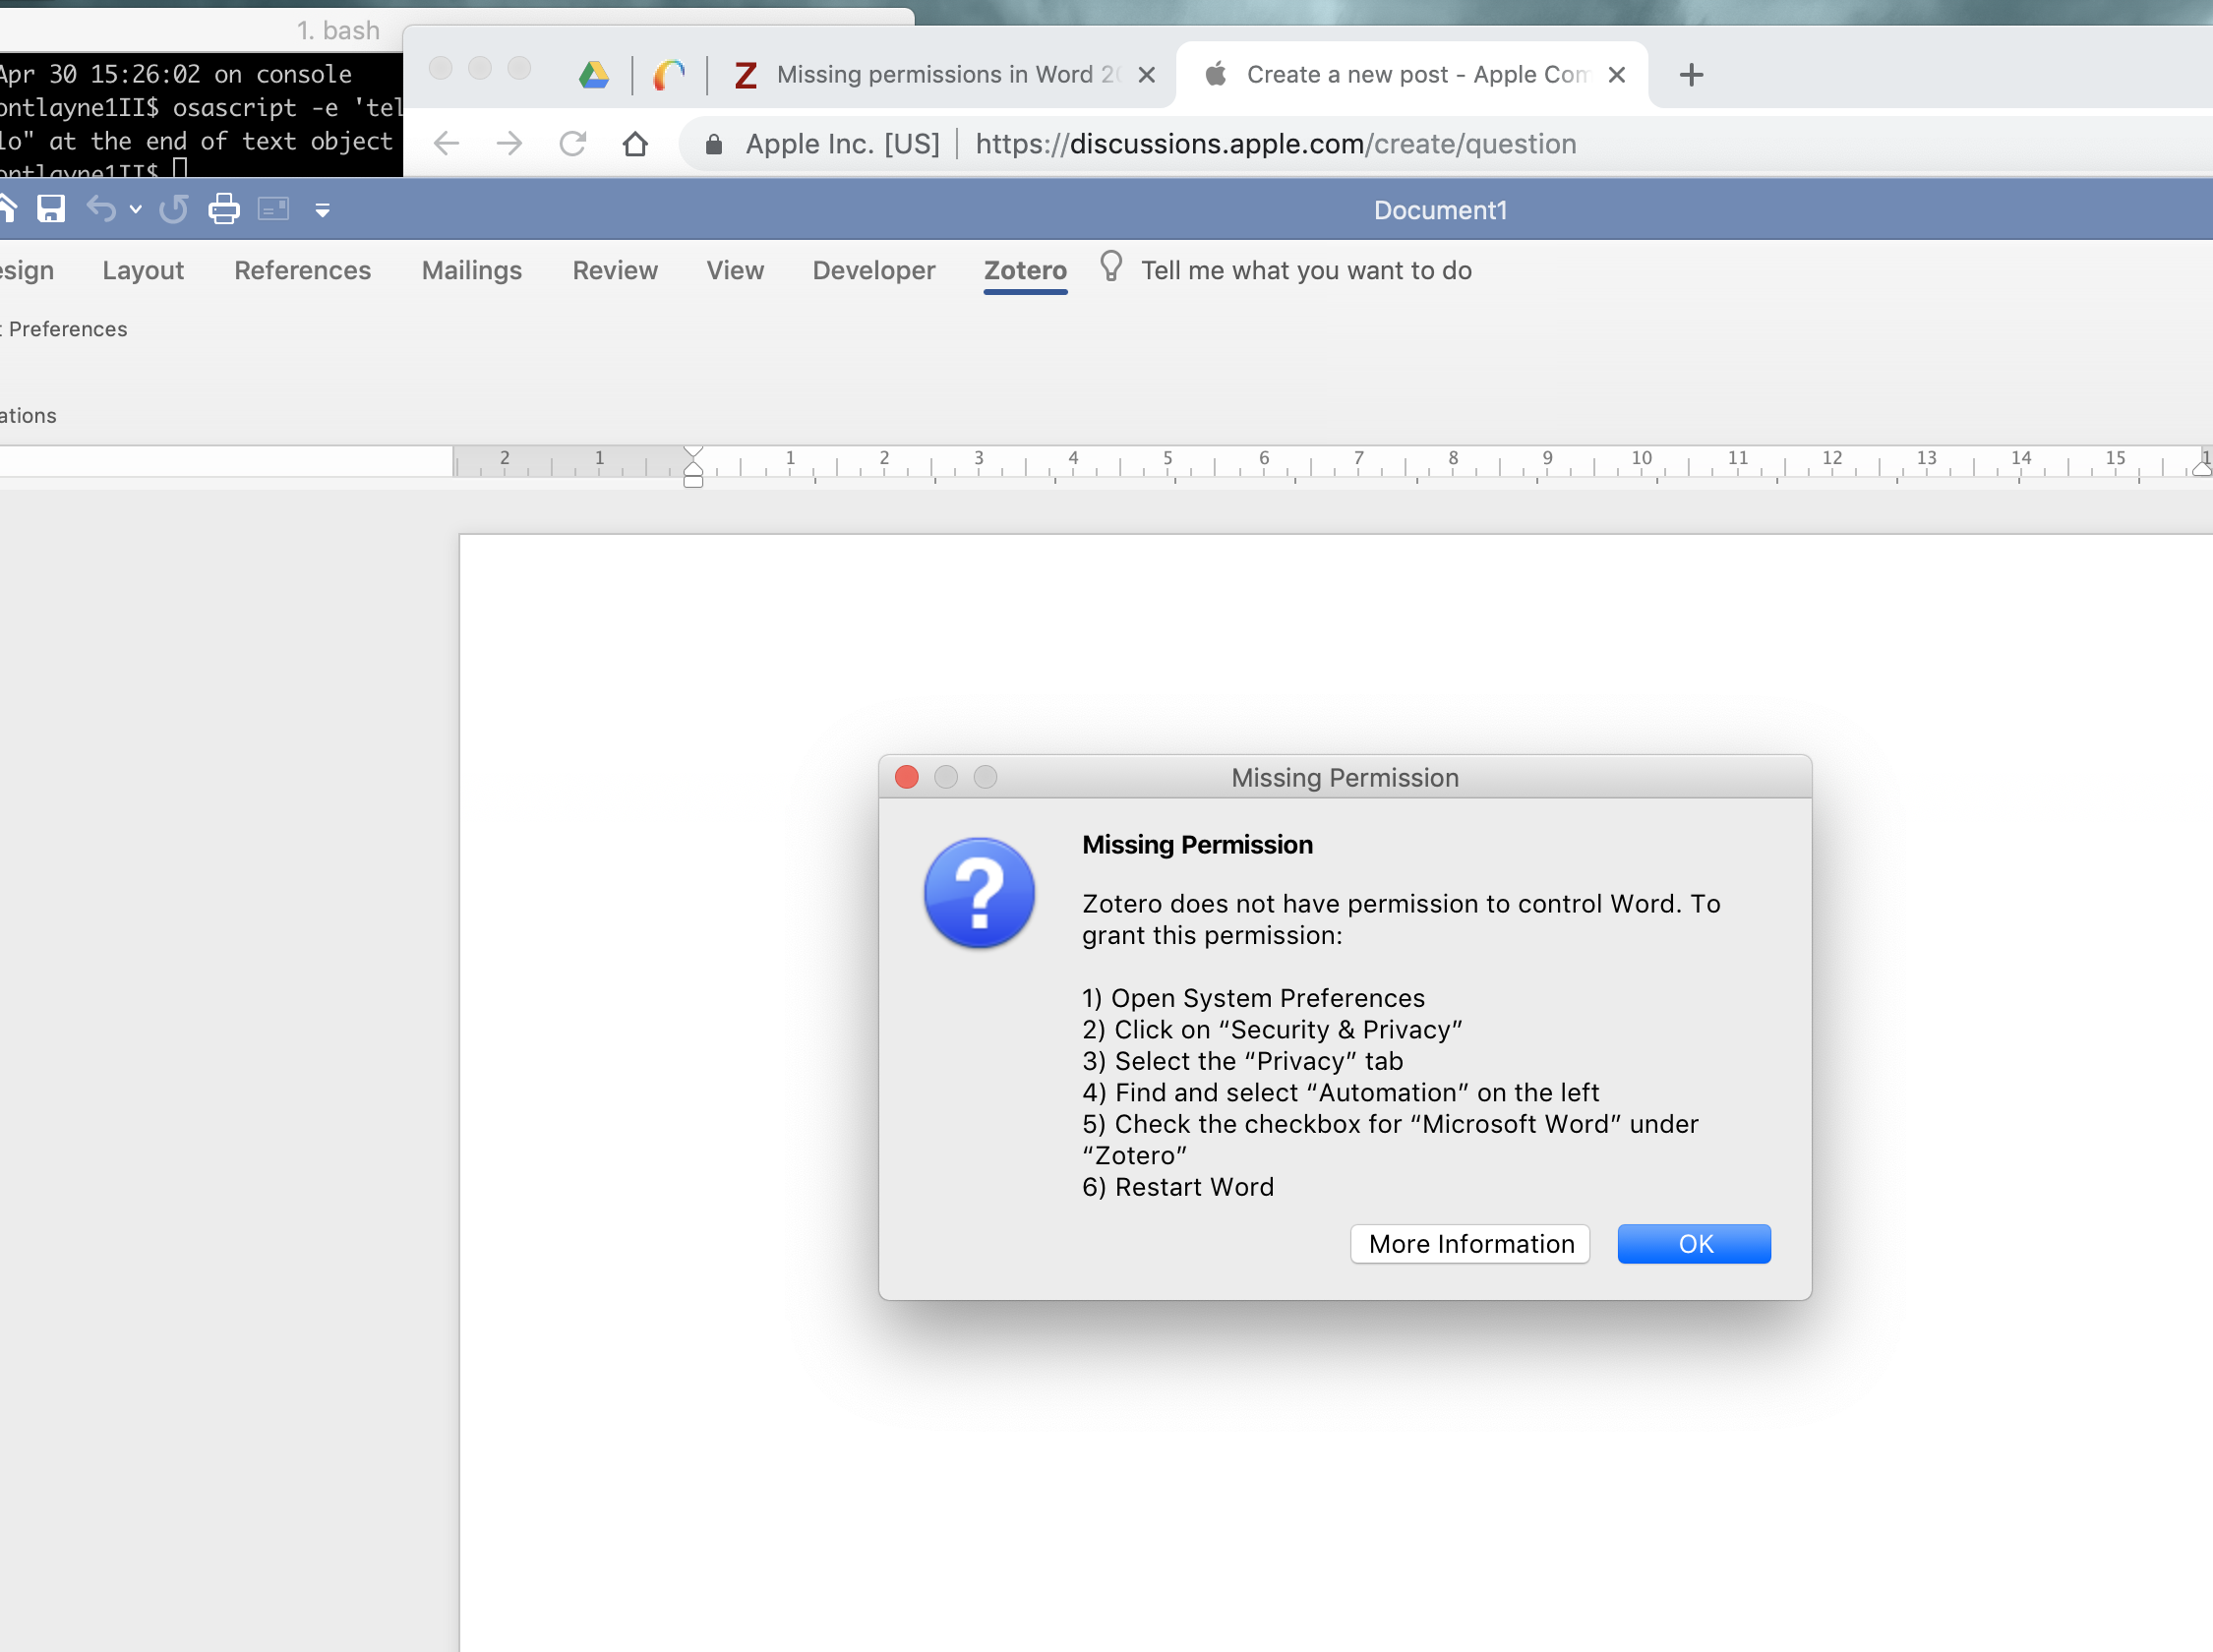Click the Print icon in quick access toolbar
The height and width of the screenshot is (1652, 2213).
(x=224, y=209)
